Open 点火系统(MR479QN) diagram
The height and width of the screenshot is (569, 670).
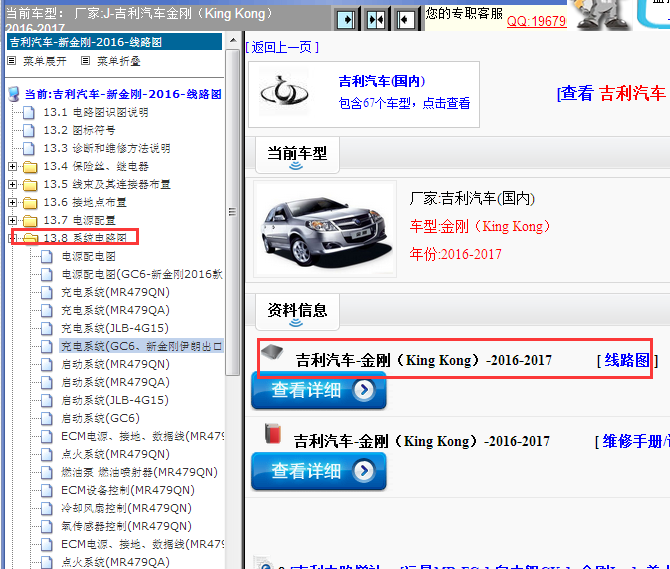click(115, 454)
